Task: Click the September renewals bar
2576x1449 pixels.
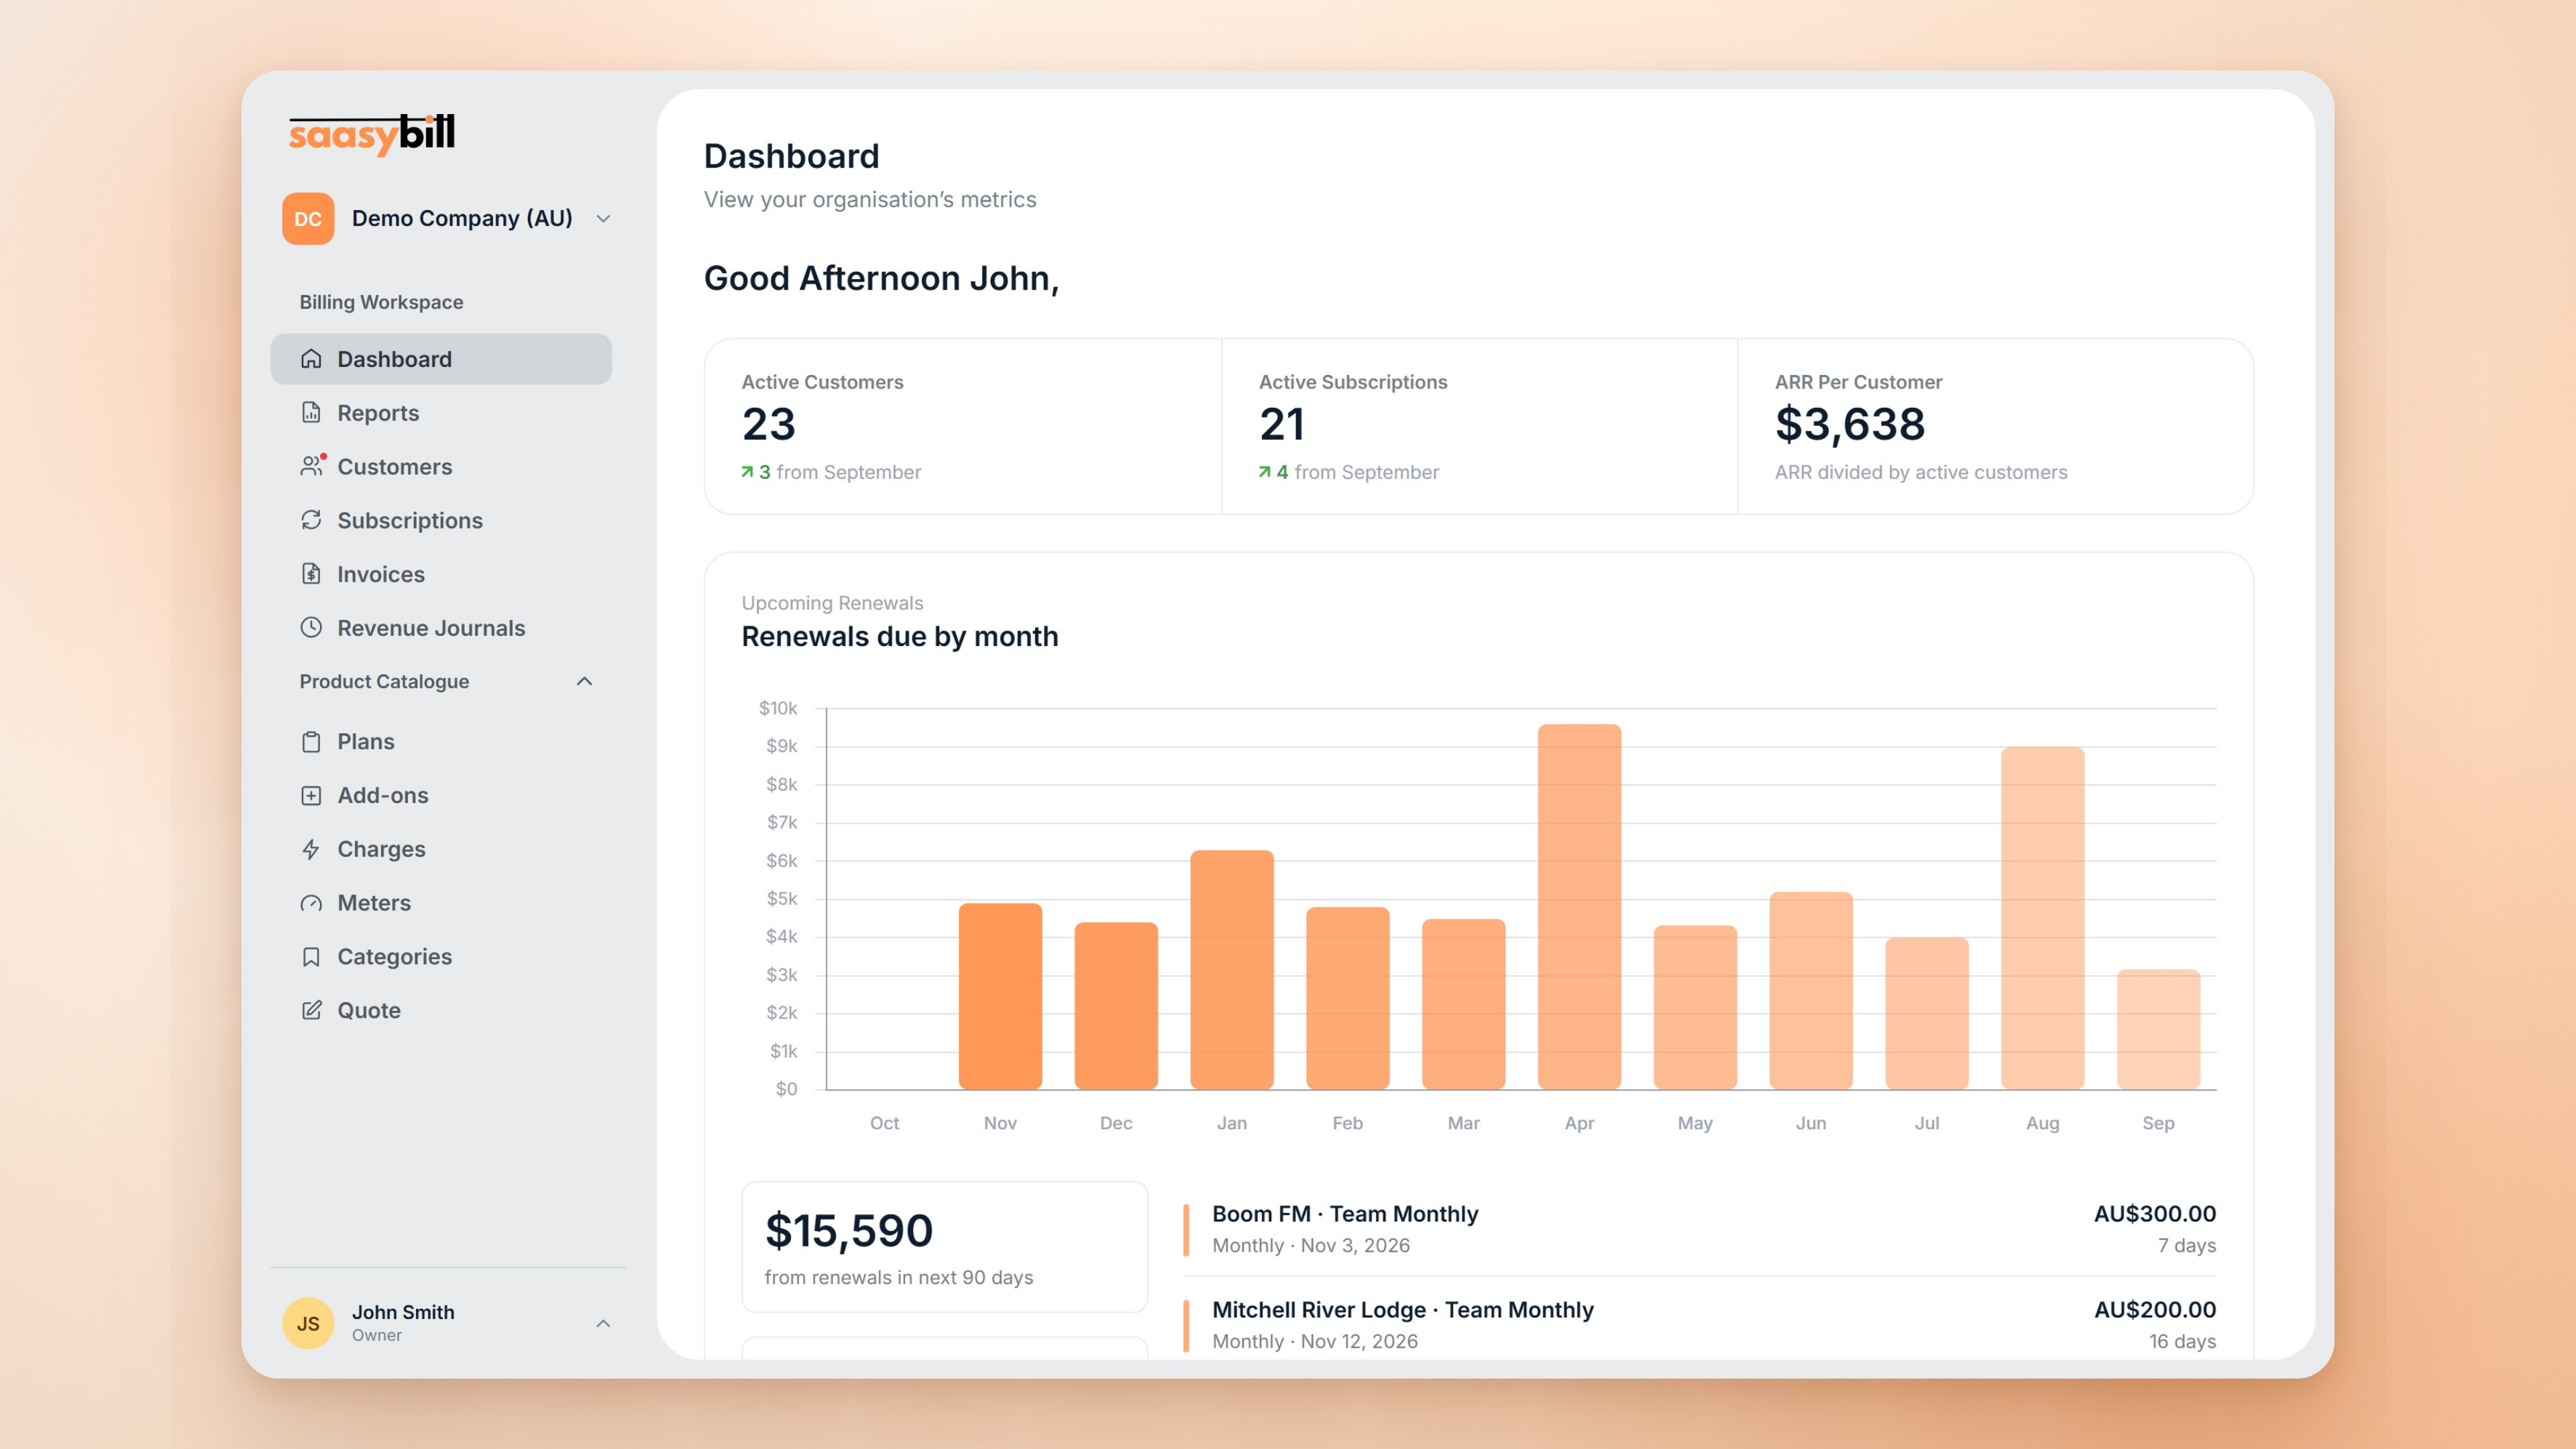Action: pos(2158,1030)
